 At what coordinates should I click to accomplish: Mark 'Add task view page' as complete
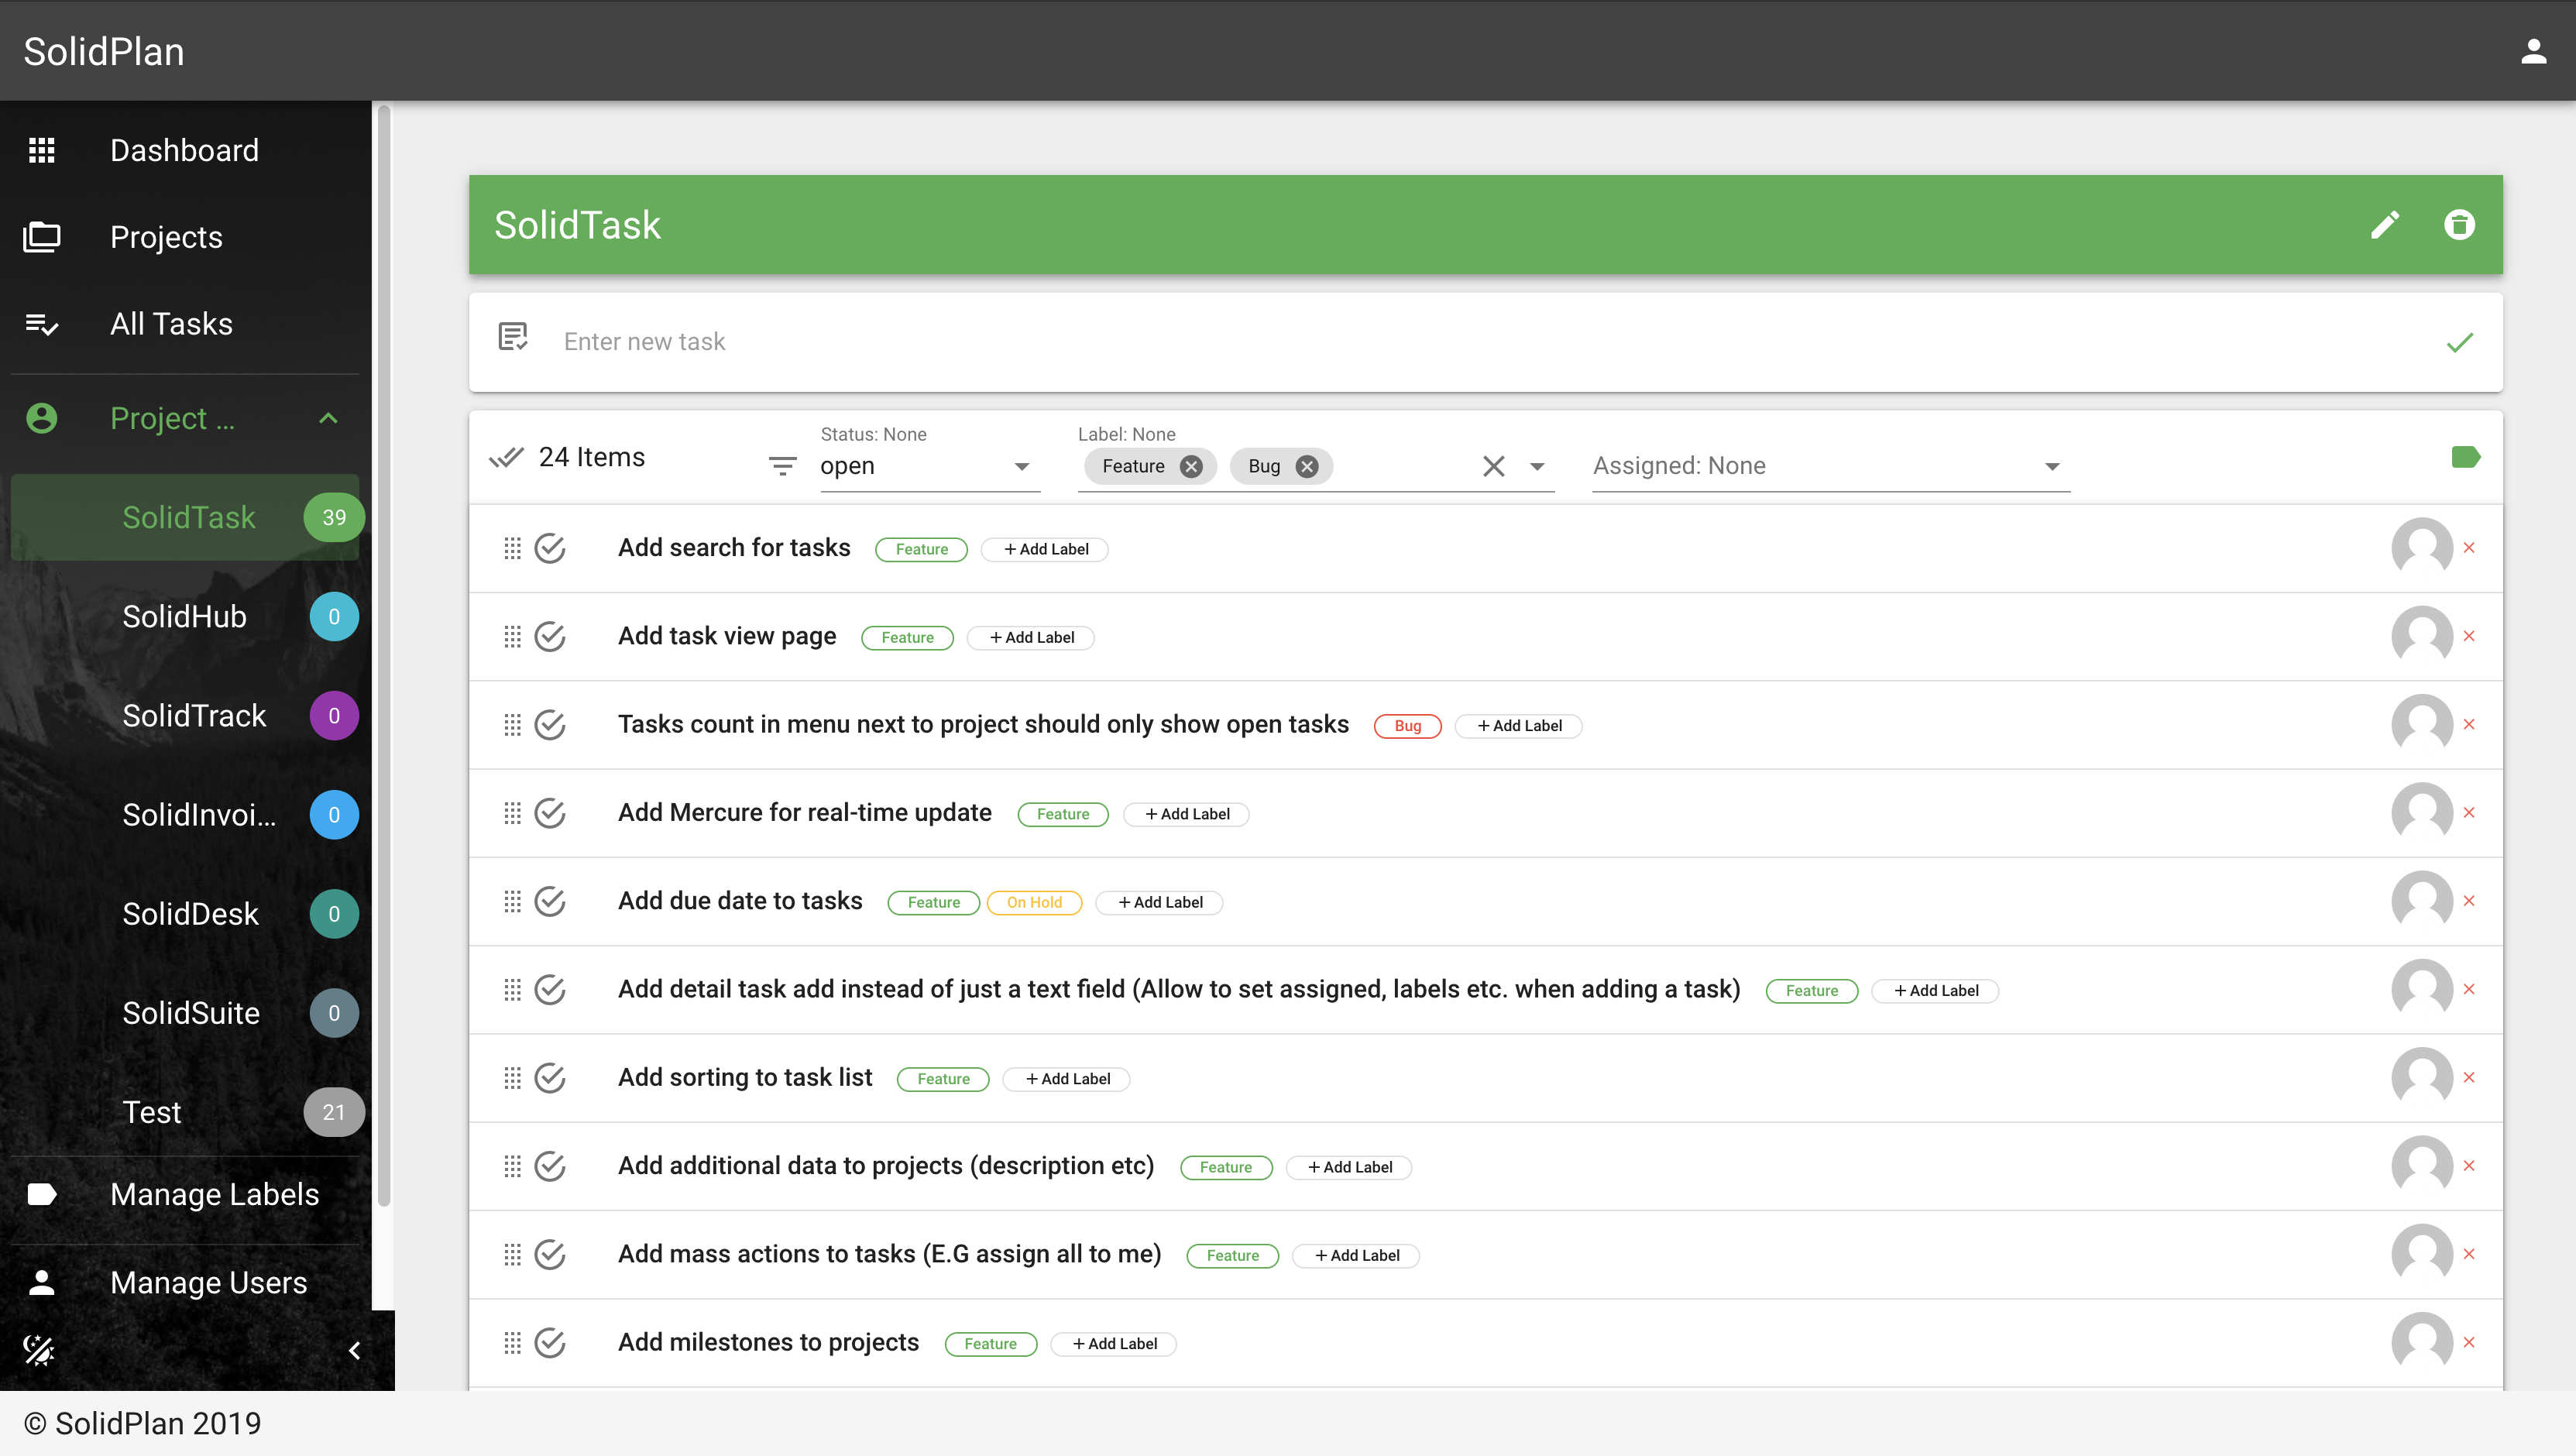pos(550,637)
